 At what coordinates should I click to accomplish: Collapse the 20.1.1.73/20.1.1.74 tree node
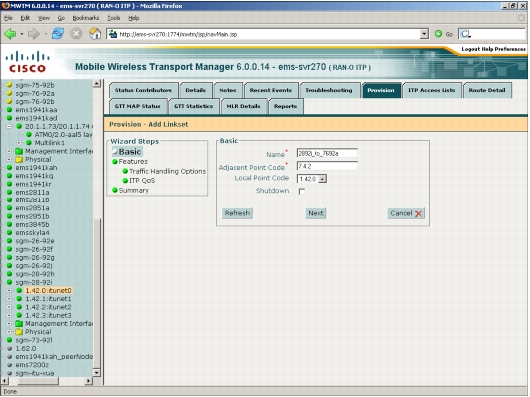9,126
